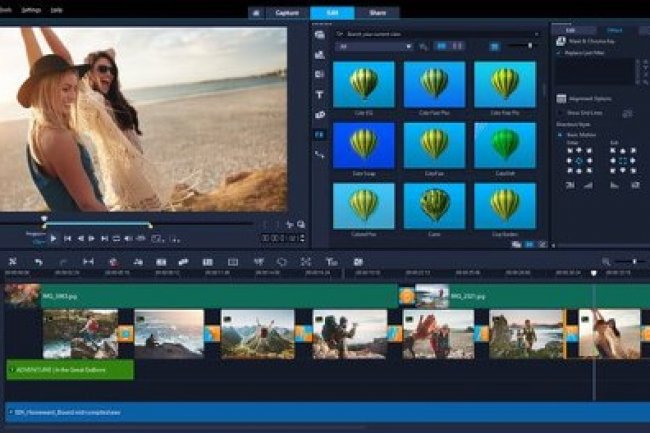Enable the Replace Last Filter checkbox
The image size is (650, 433).
[x=559, y=52]
